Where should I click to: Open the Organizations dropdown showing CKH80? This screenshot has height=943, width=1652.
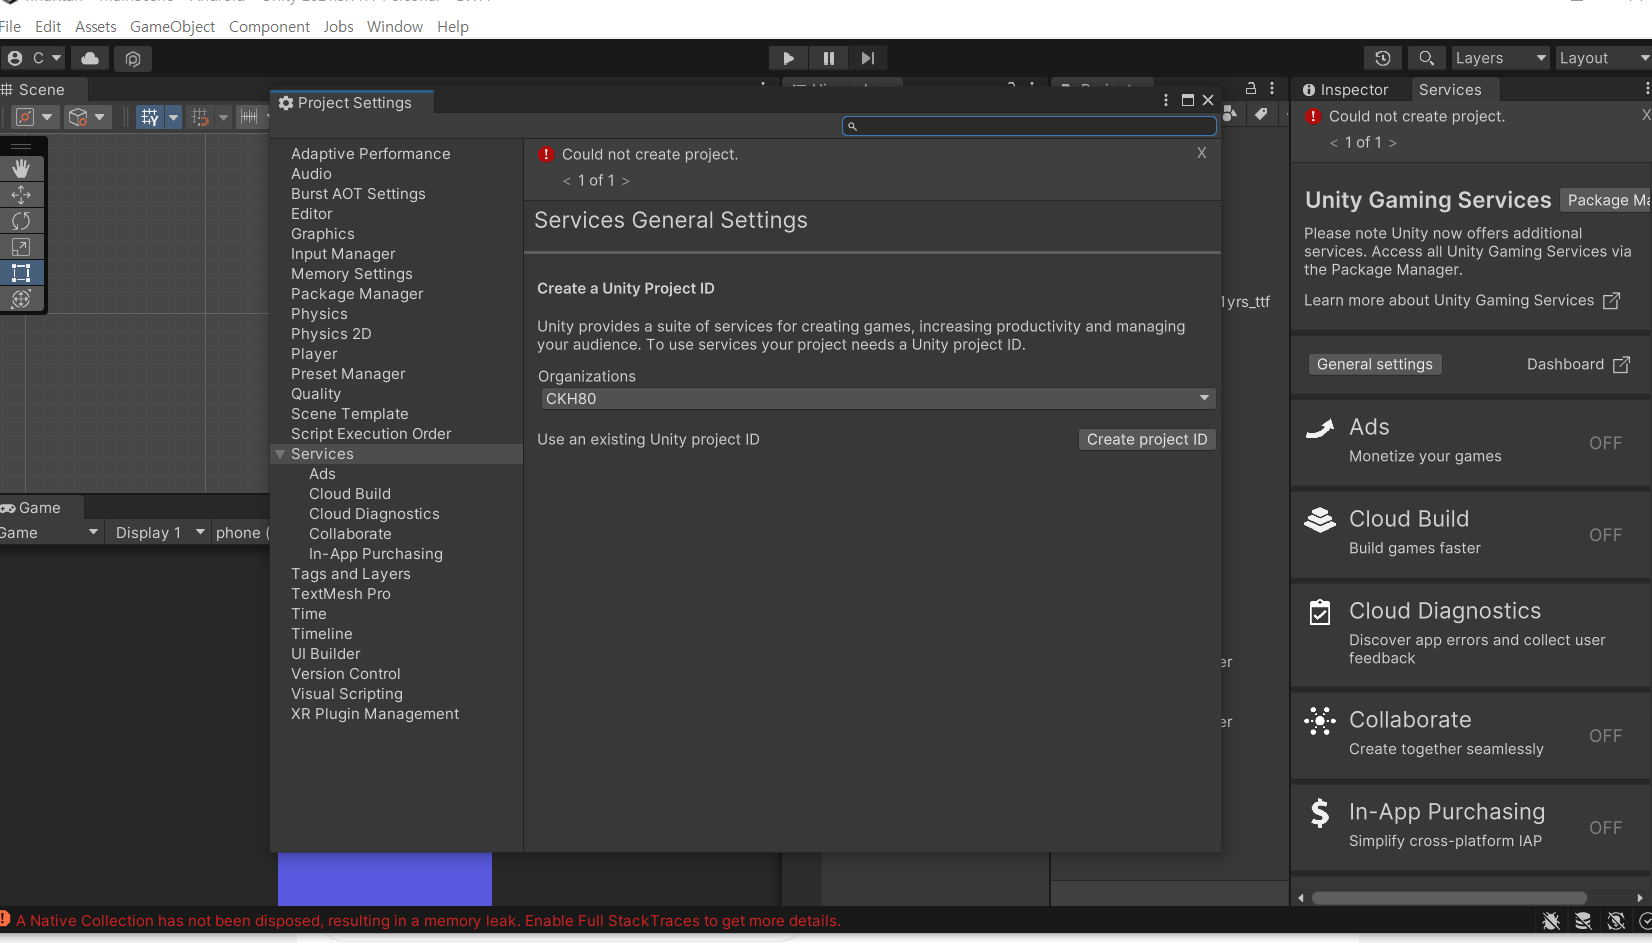(878, 398)
